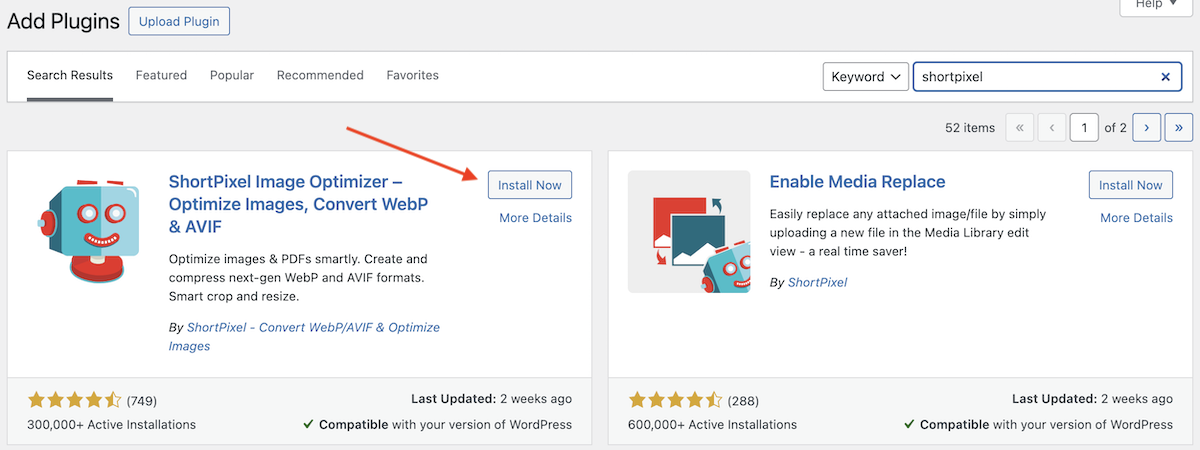Select the Search Results tab
Viewport: 1200px width, 450px height.
tap(70, 75)
